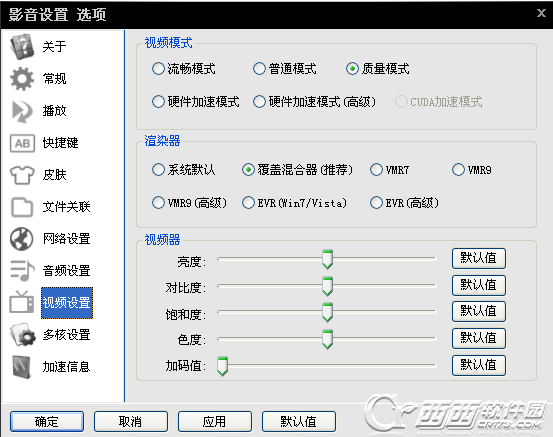The image size is (553, 437).
Task: Reset 对比度 with its 默认值 button
Action: point(479,285)
